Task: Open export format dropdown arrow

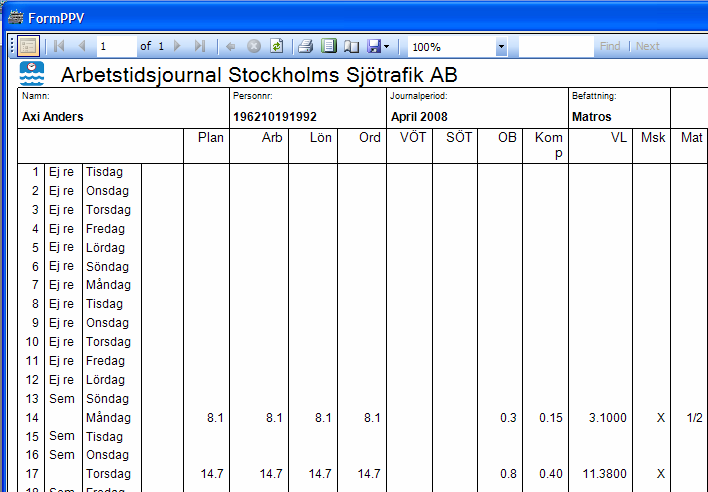Action: (x=387, y=46)
